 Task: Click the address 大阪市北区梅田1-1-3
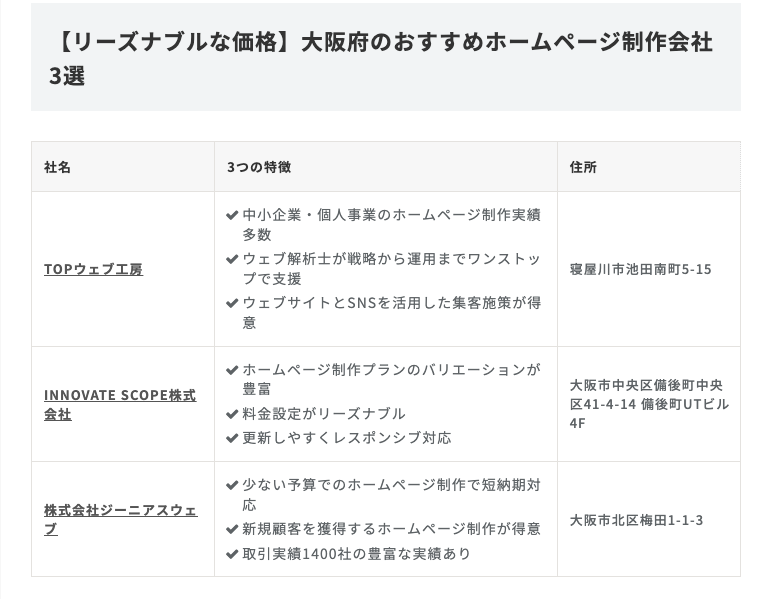tap(636, 520)
